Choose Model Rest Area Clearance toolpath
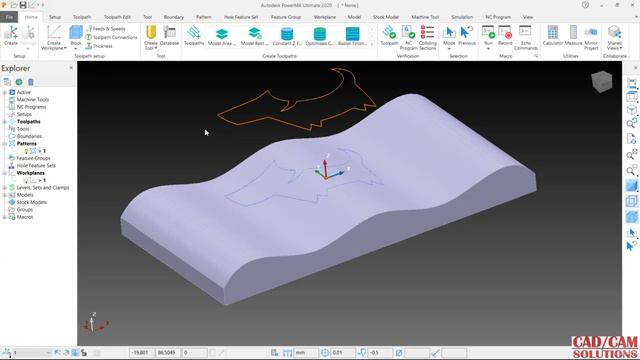 [254, 36]
